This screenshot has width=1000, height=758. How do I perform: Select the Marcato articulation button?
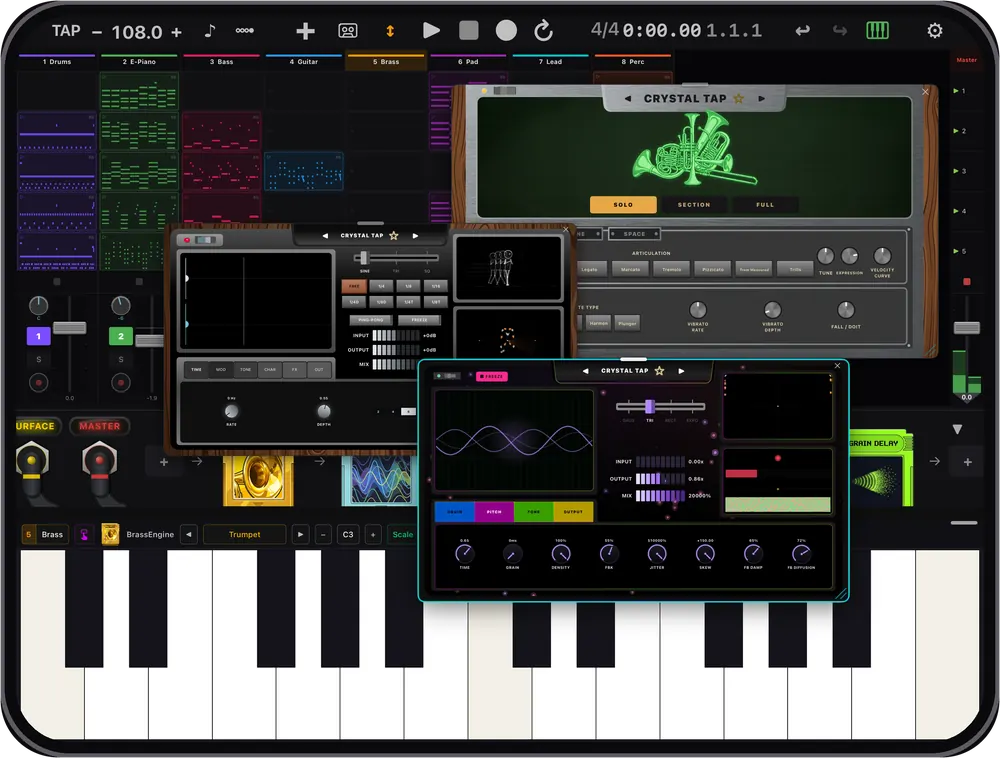(x=630, y=270)
